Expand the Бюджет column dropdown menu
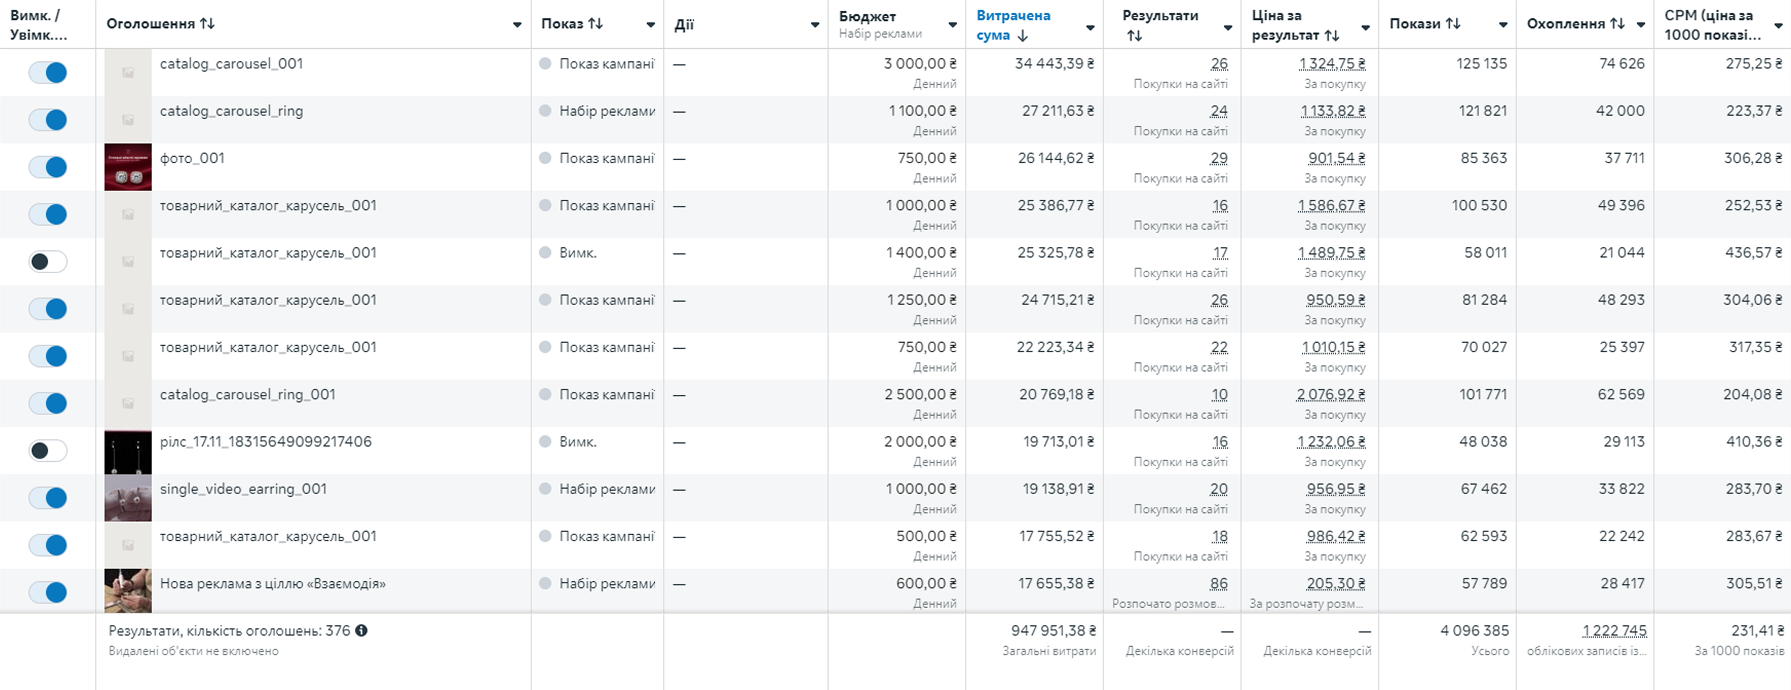 (x=952, y=25)
